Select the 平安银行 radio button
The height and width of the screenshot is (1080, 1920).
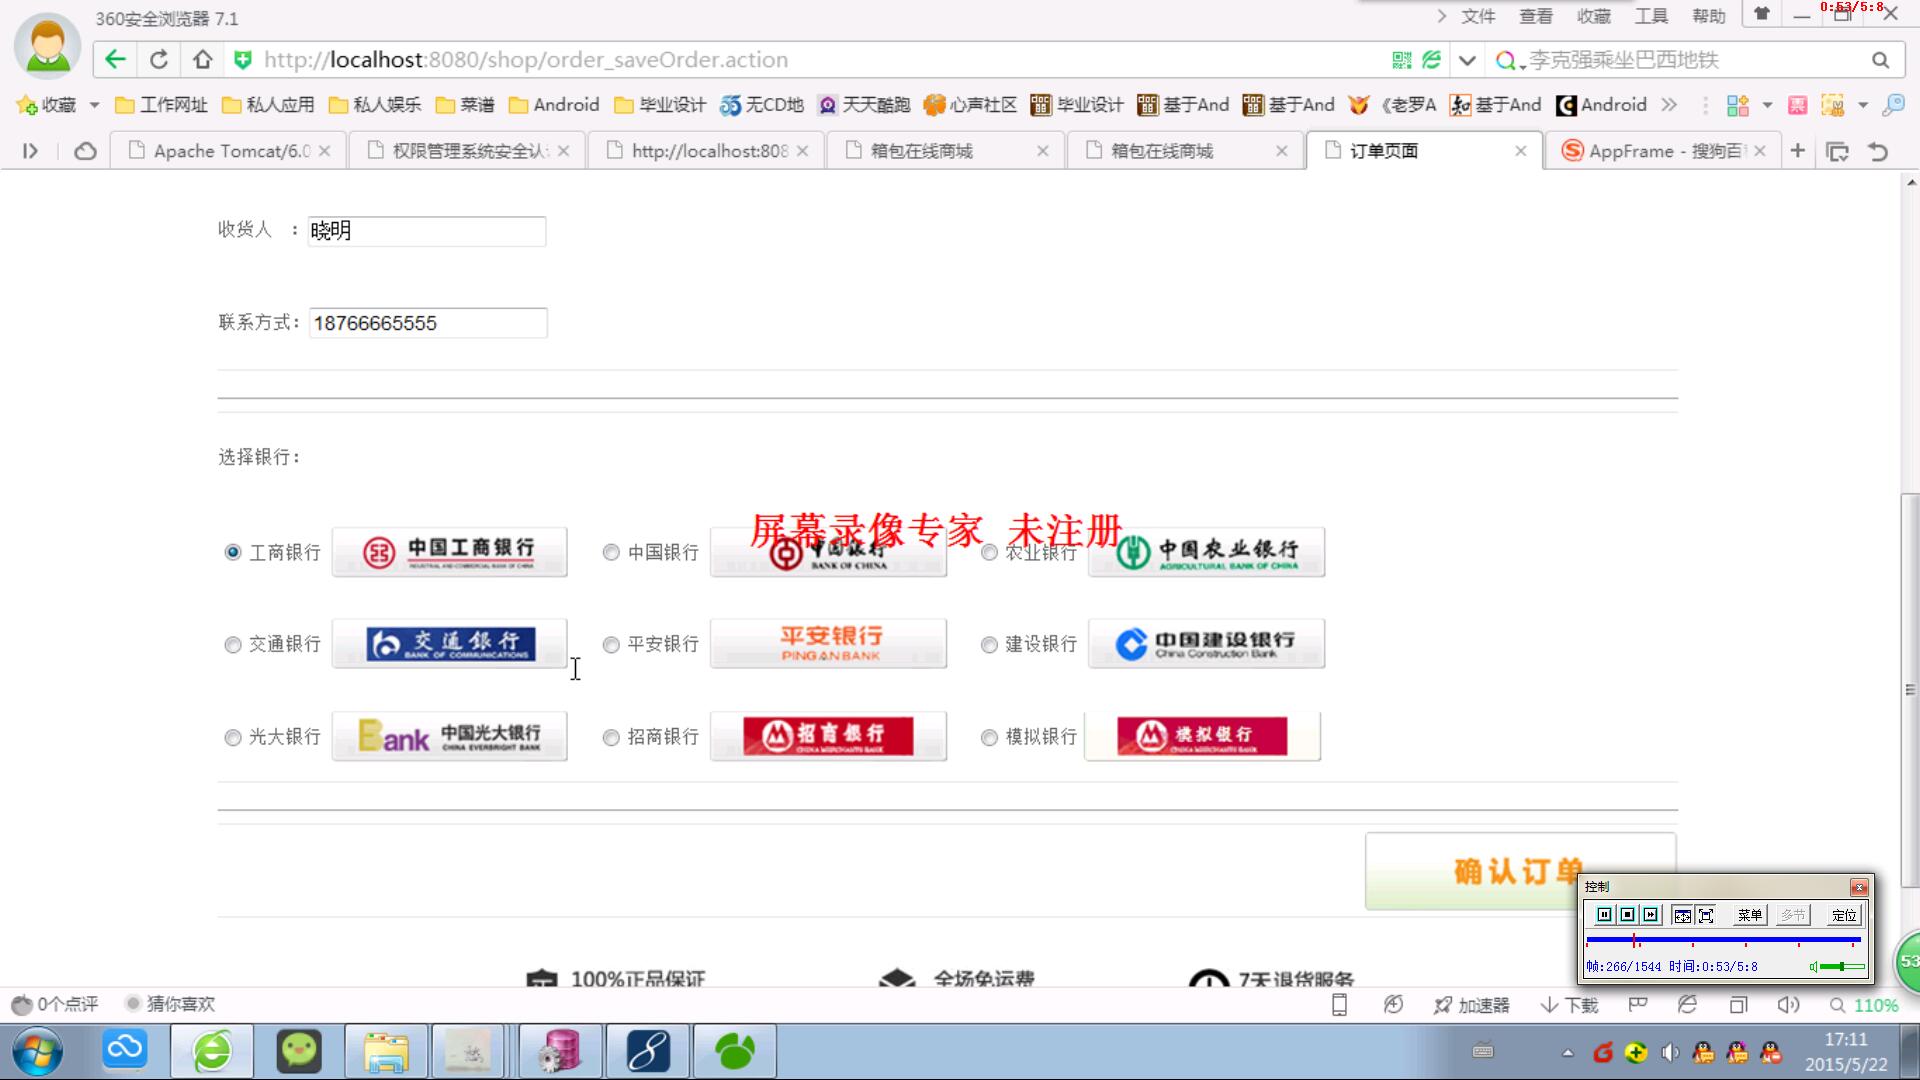(x=611, y=645)
